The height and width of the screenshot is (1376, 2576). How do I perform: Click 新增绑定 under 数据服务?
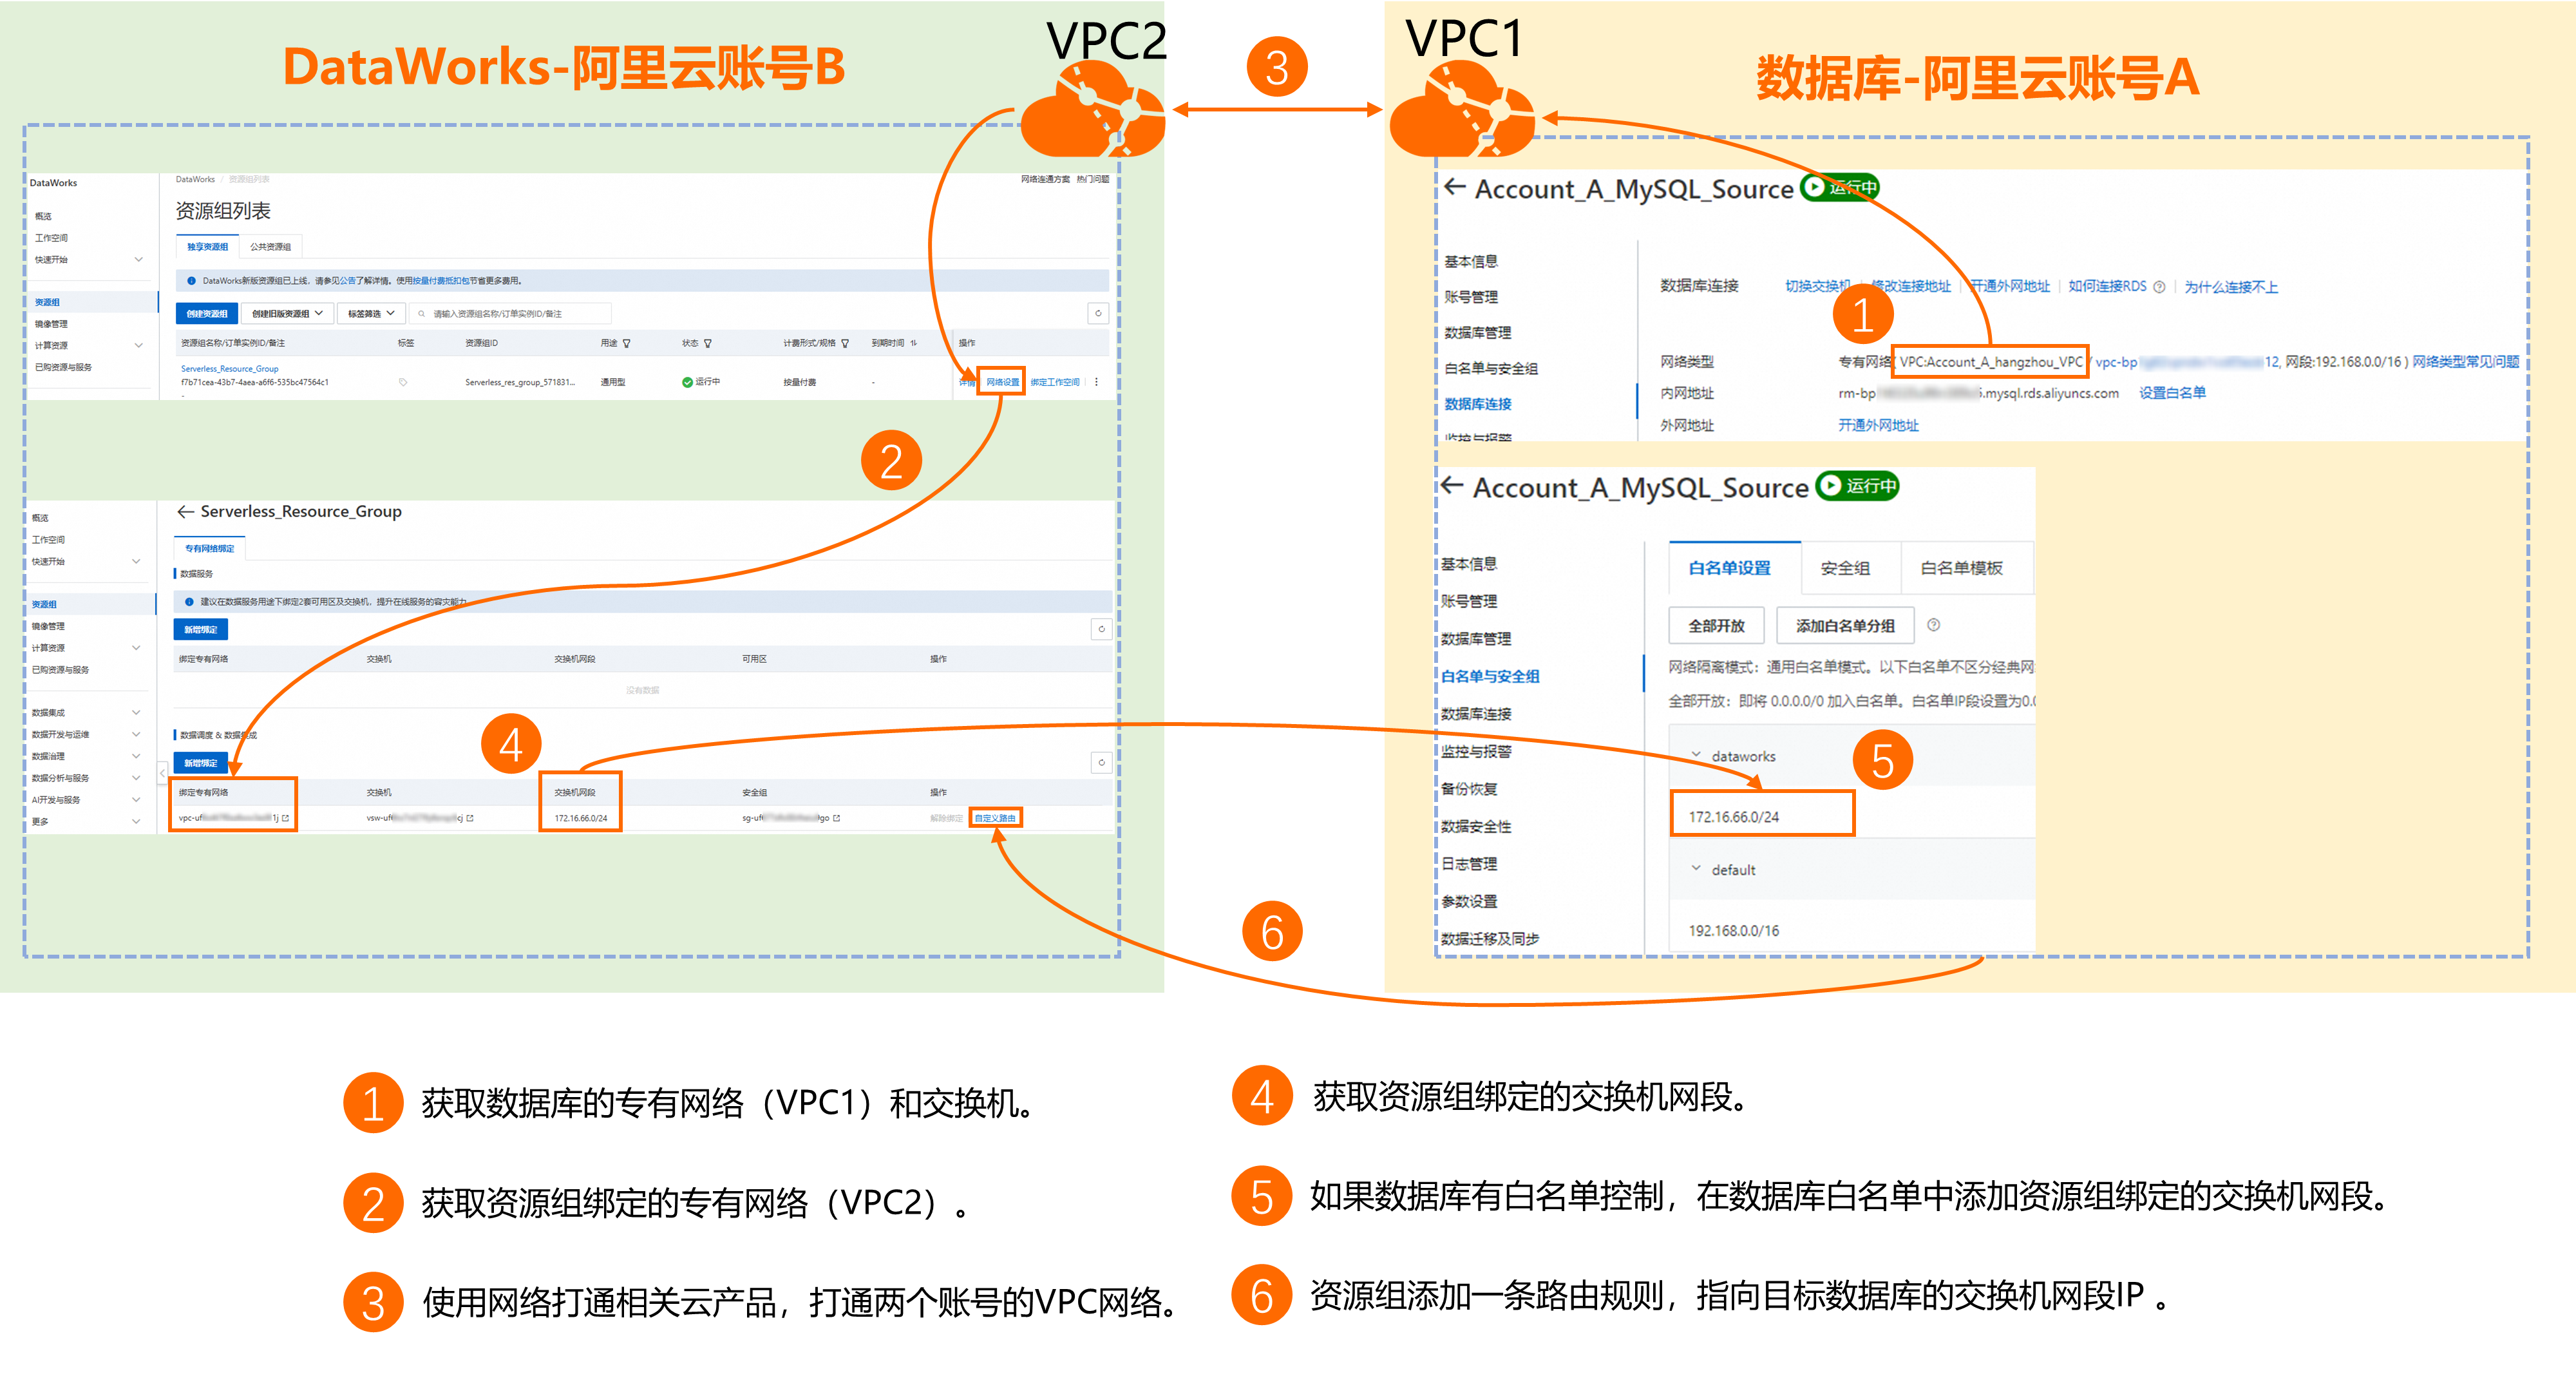click(x=201, y=630)
